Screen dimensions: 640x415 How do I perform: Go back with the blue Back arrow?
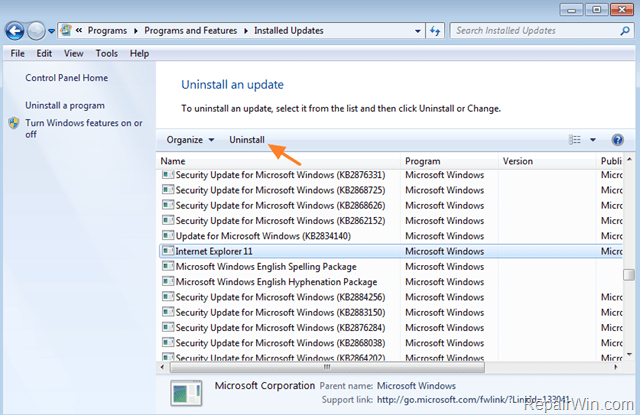pos(15,31)
